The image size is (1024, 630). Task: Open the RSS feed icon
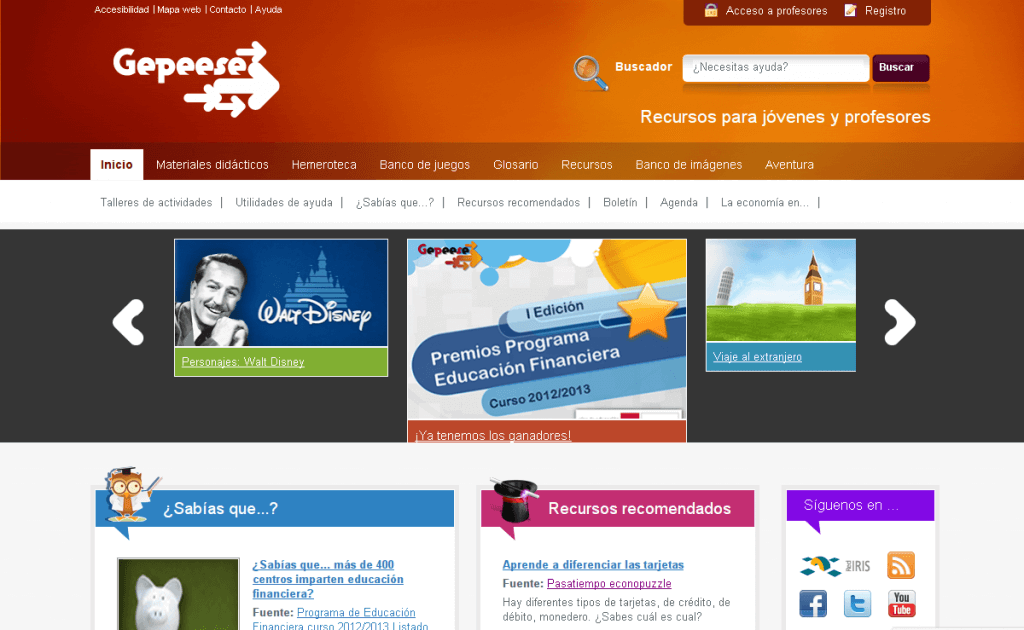click(901, 565)
